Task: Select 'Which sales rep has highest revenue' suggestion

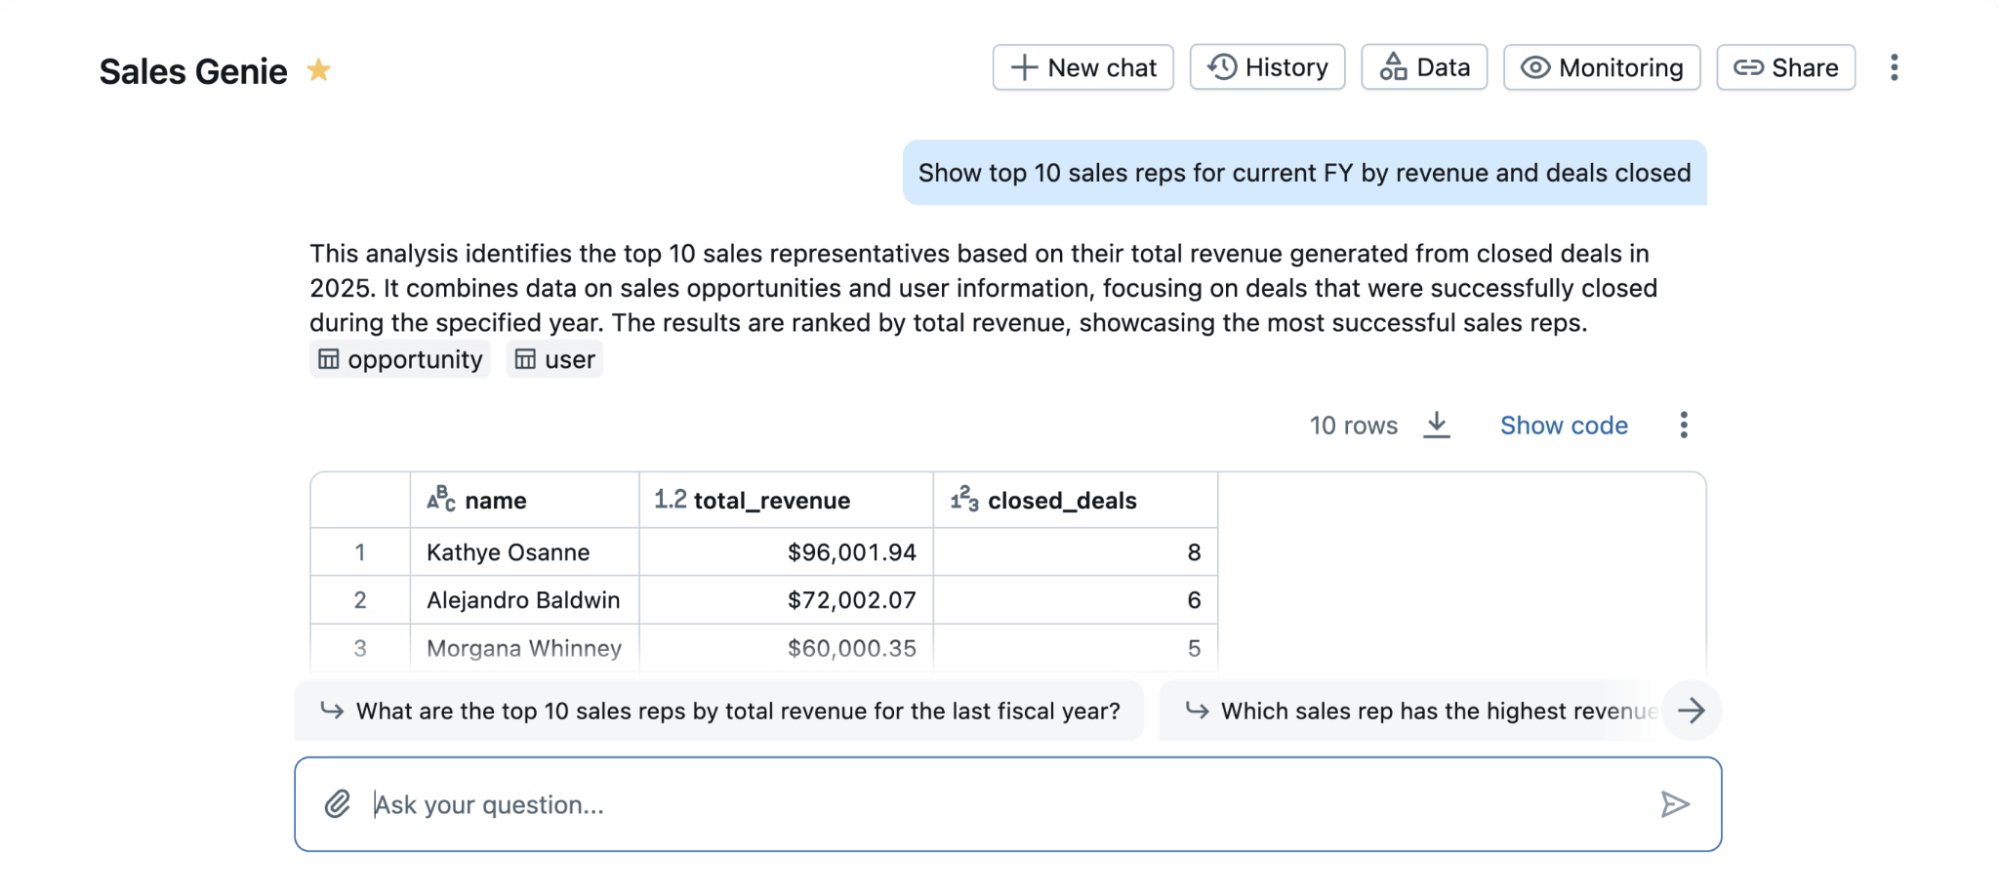Action: (1420, 711)
